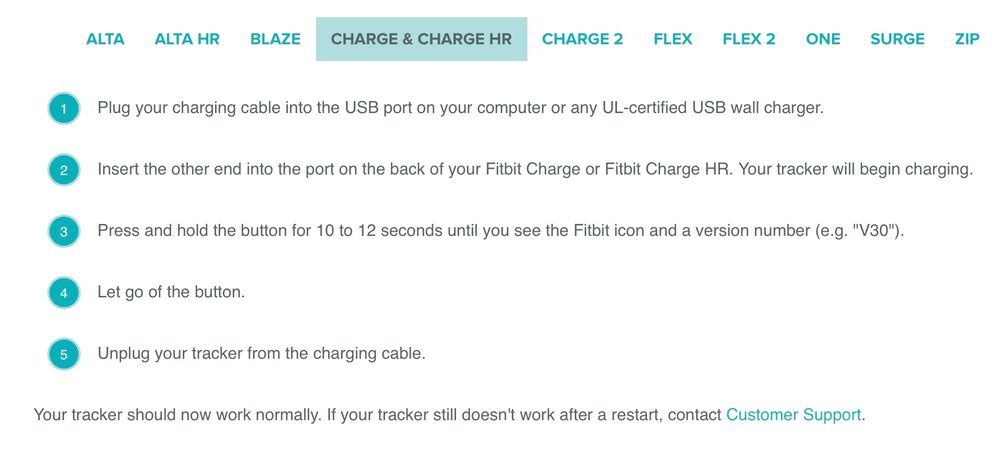Switch to the ALTA HR tab

click(x=187, y=39)
